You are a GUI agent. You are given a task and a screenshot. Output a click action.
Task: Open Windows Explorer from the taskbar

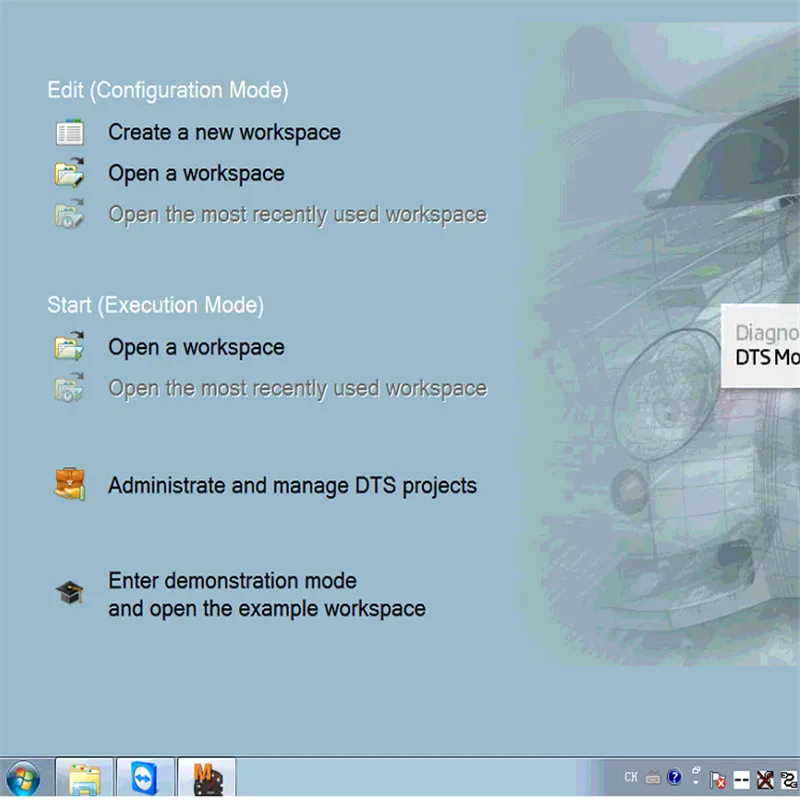[85, 779]
